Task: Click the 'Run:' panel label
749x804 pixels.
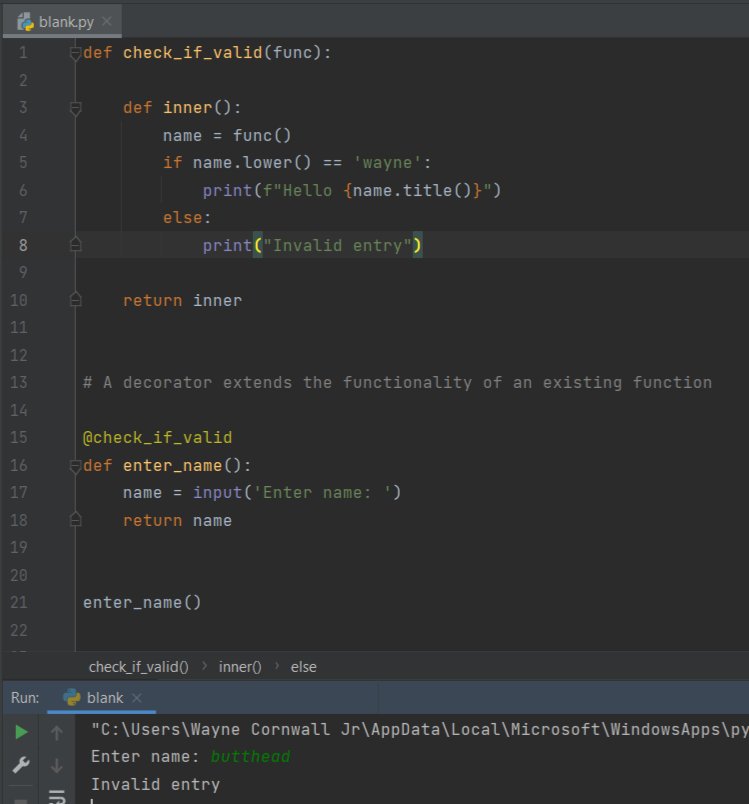Action: [25, 698]
